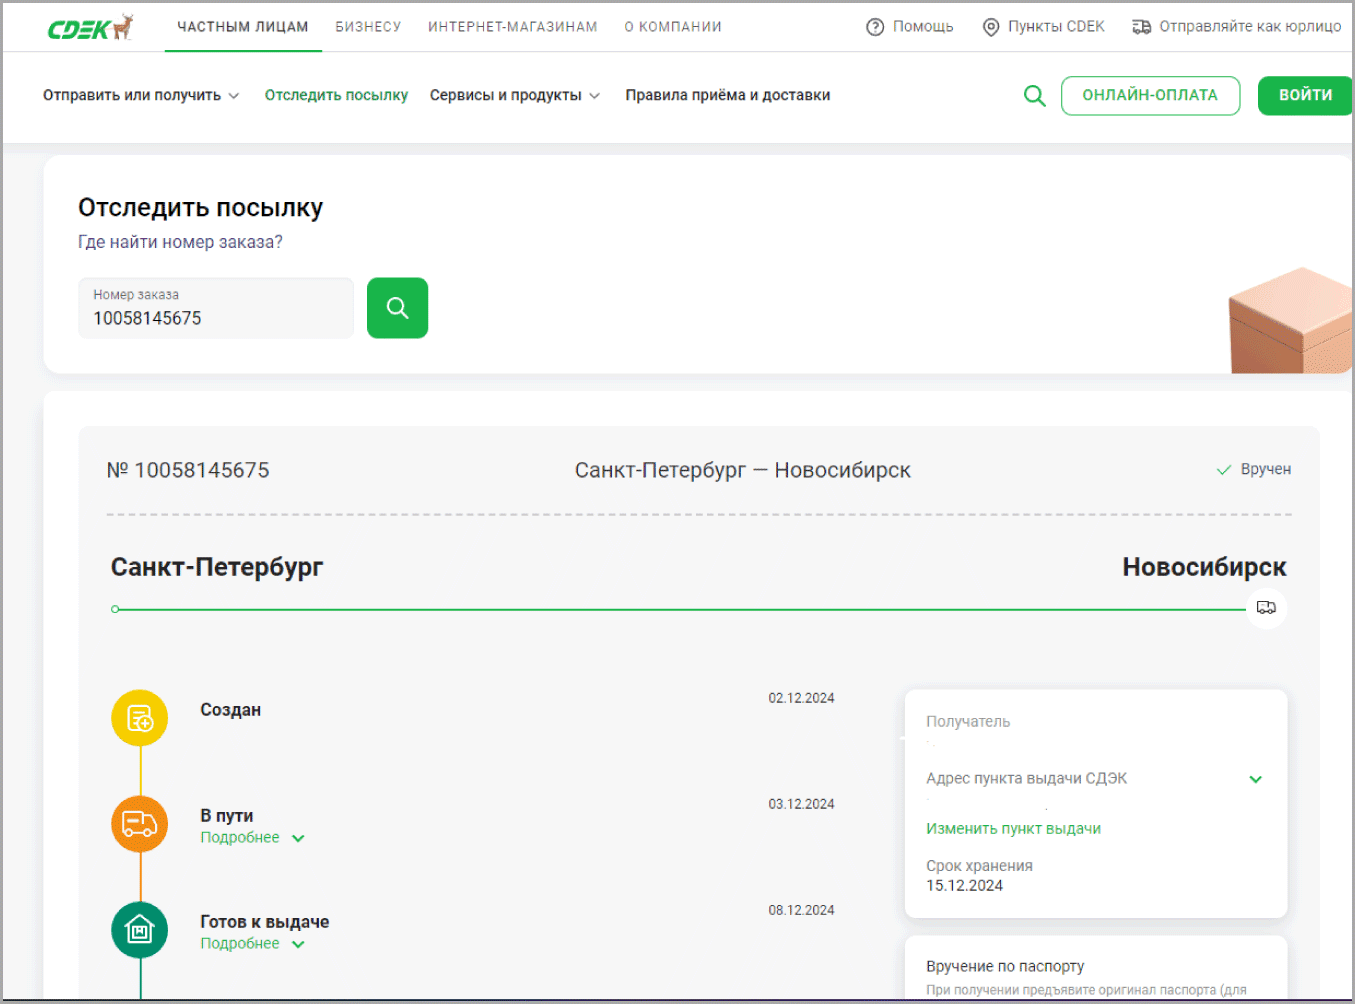The image size is (1355, 1004).
Task: Click the header search magnifier icon
Action: (1035, 96)
